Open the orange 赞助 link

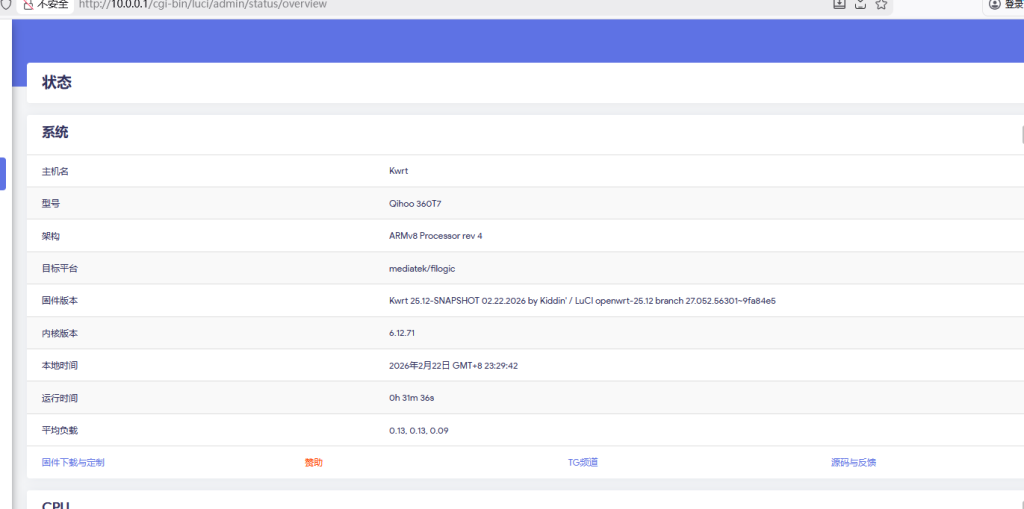click(313, 463)
